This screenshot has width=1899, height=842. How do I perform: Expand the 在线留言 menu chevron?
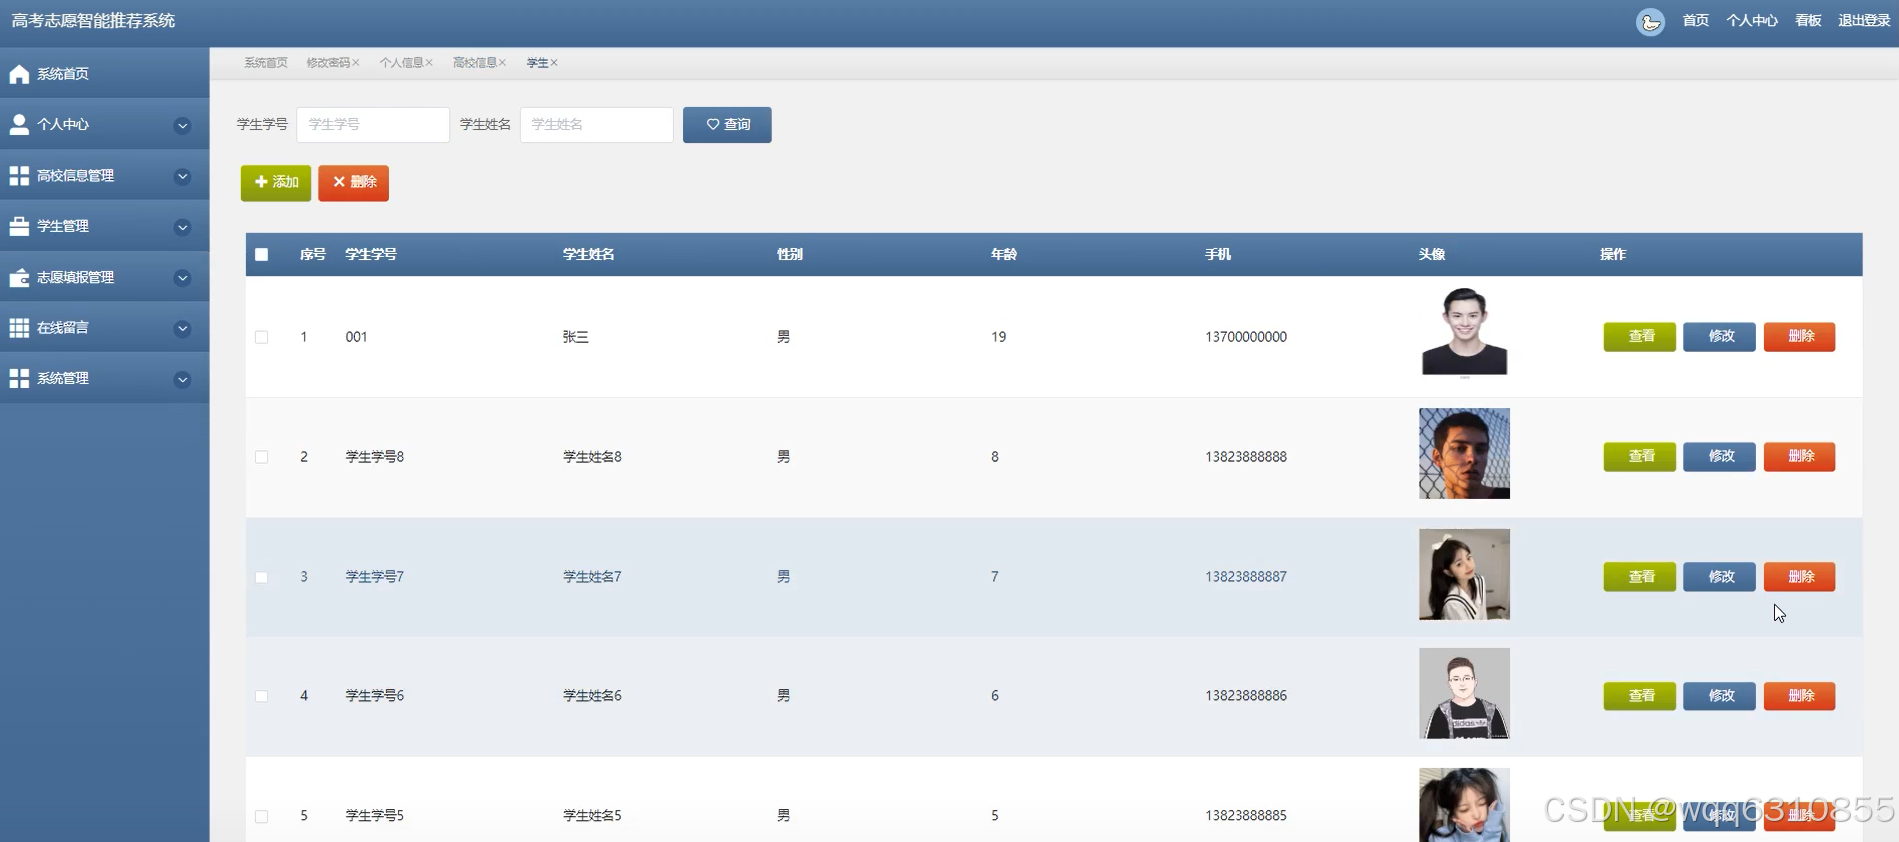tap(182, 328)
